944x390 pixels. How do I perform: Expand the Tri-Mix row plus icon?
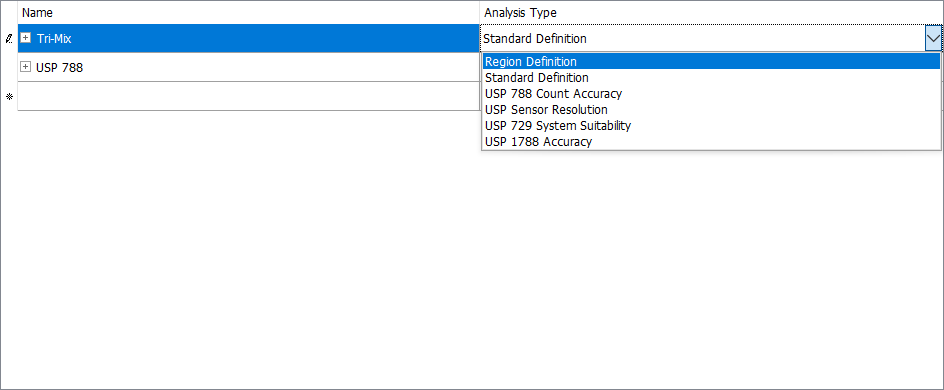[25, 38]
